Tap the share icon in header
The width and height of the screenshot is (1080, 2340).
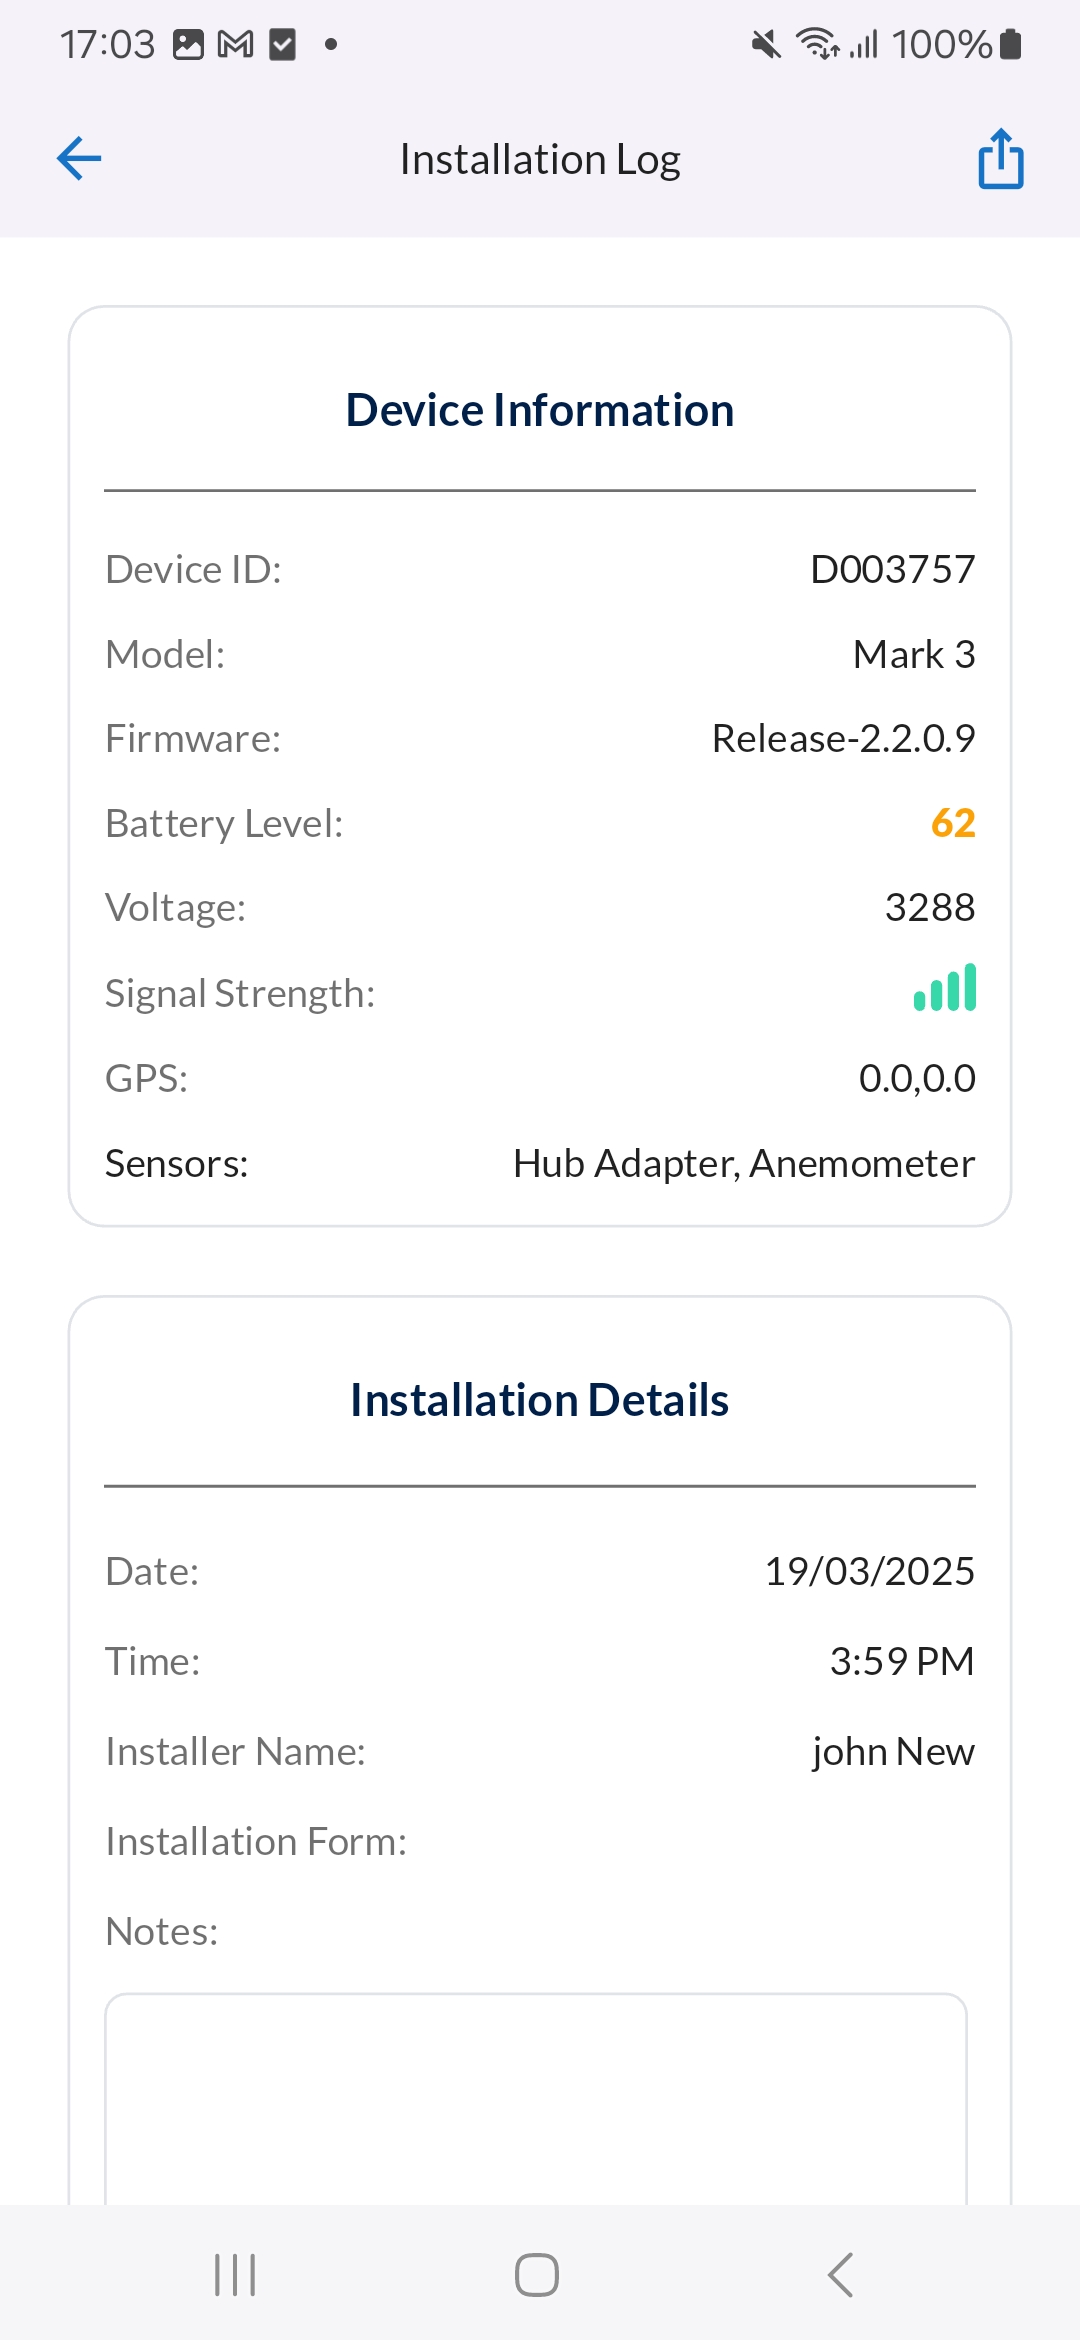point(1000,159)
